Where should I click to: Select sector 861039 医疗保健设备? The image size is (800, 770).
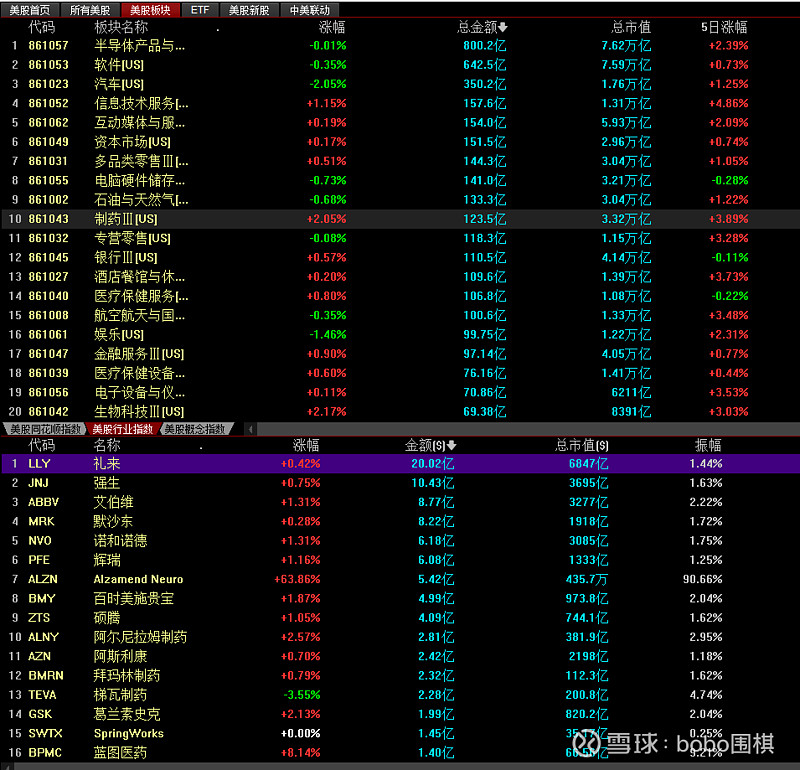tap(400, 374)
